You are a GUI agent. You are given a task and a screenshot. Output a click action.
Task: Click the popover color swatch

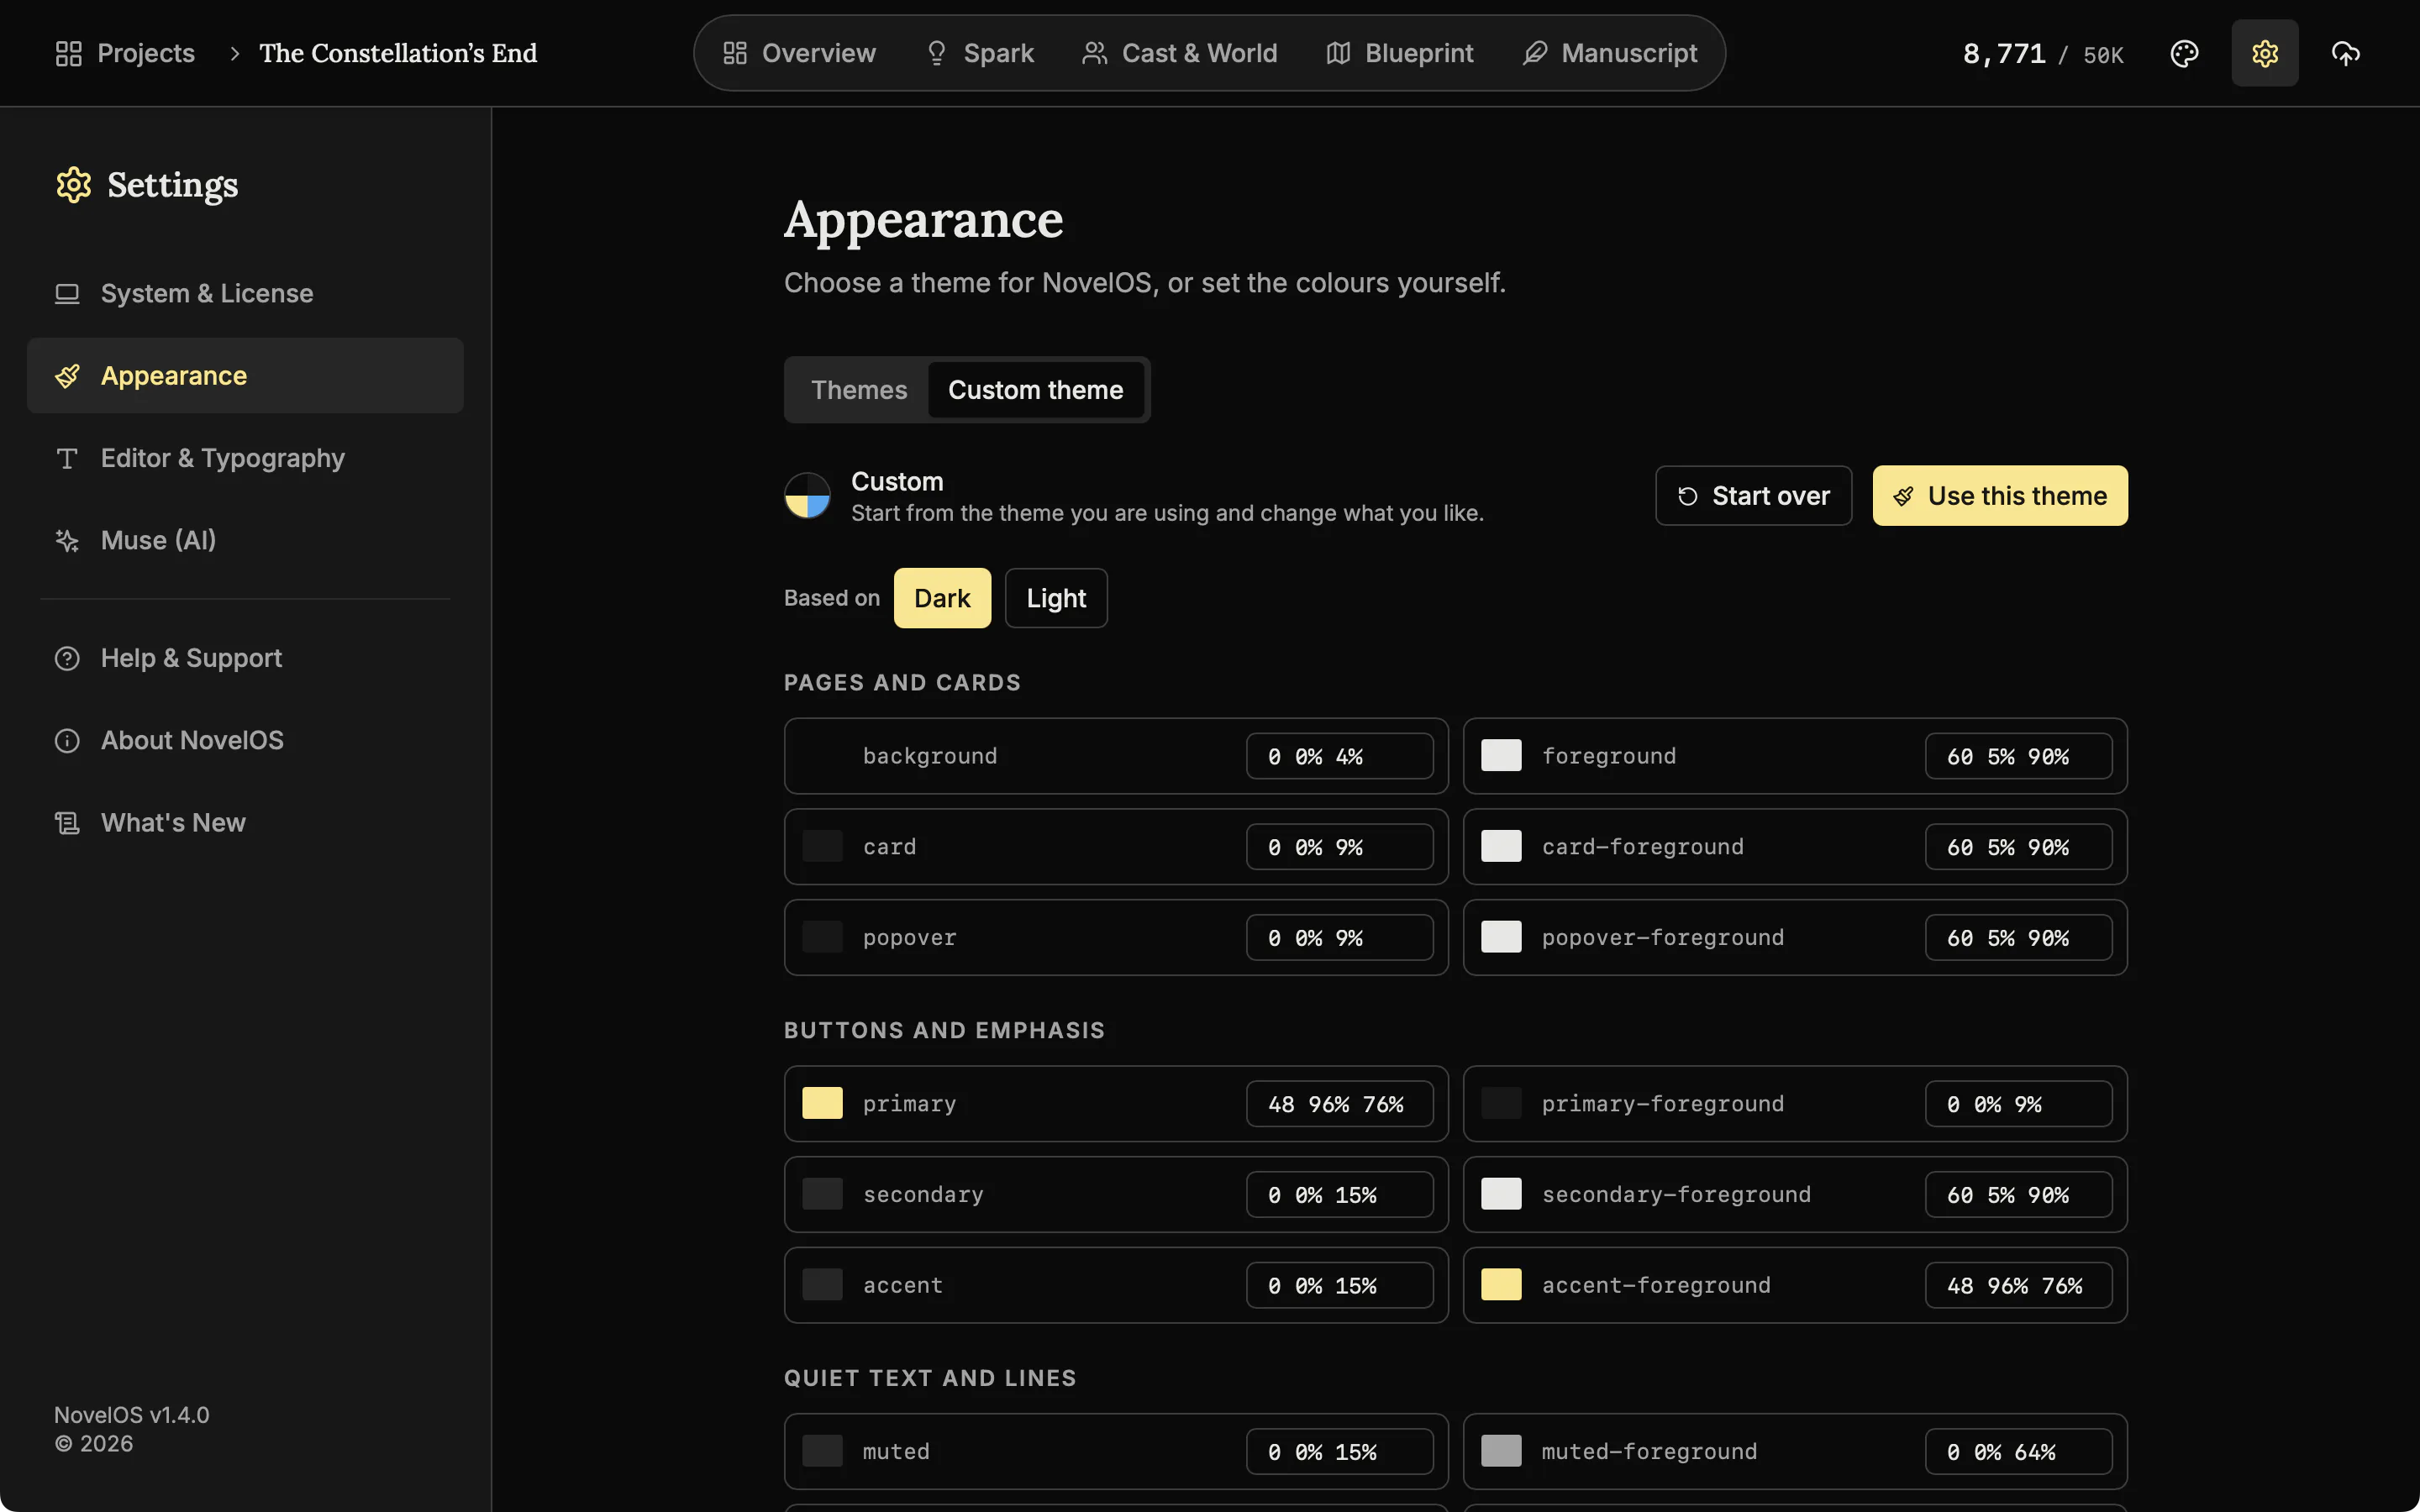[x=822, y=937]
